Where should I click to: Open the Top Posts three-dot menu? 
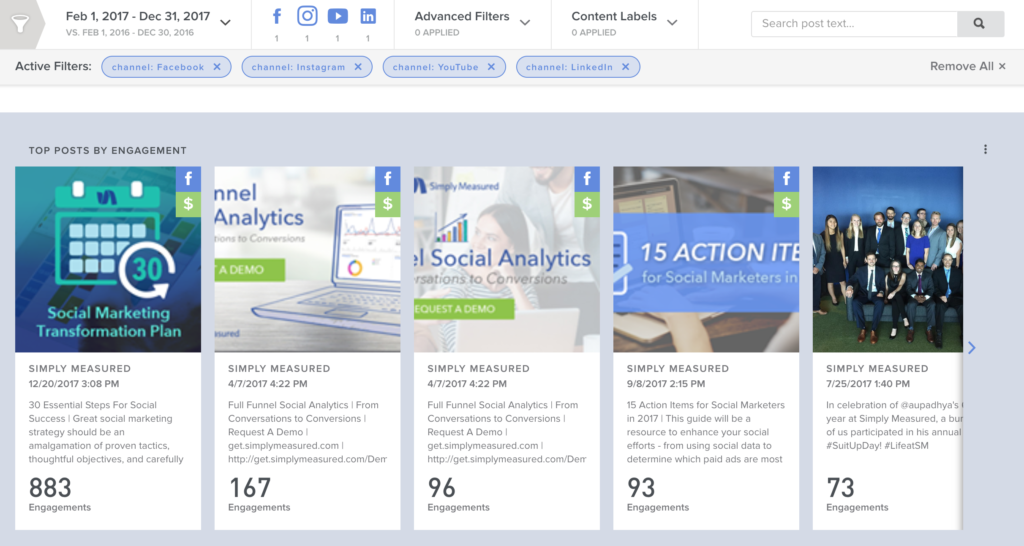tap(985, 150)
